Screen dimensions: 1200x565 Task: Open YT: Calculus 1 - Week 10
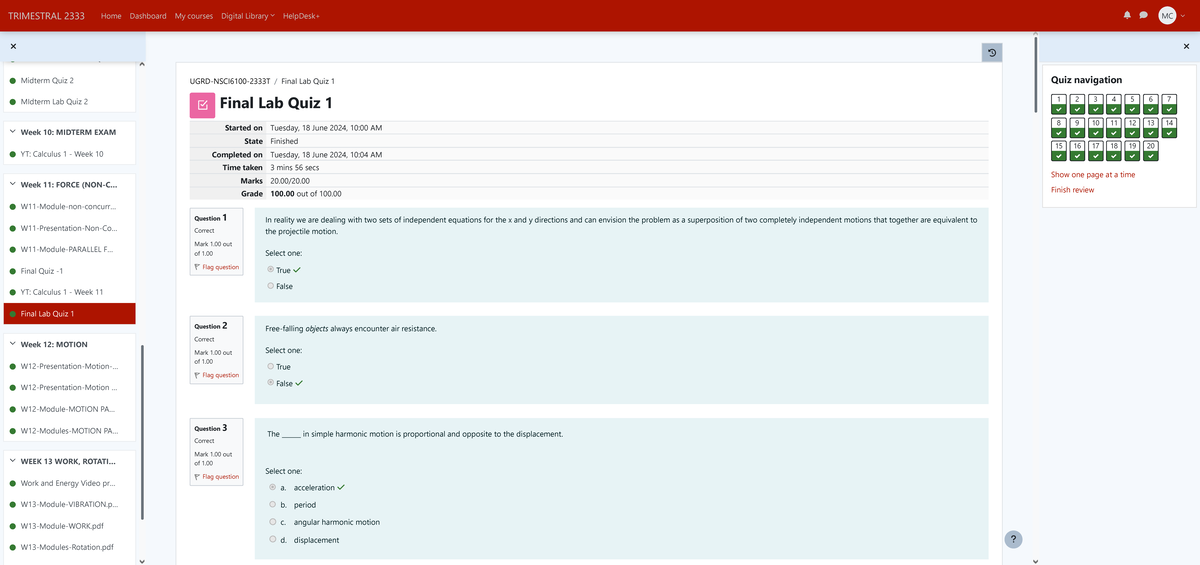click(62, 154)
